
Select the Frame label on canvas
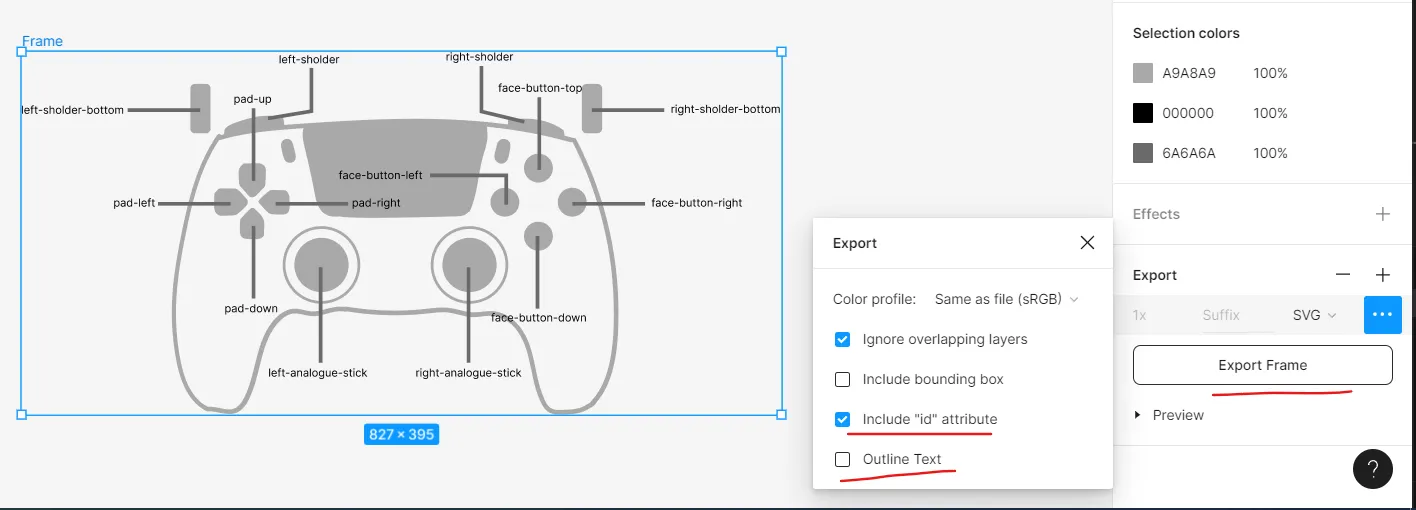42,41
